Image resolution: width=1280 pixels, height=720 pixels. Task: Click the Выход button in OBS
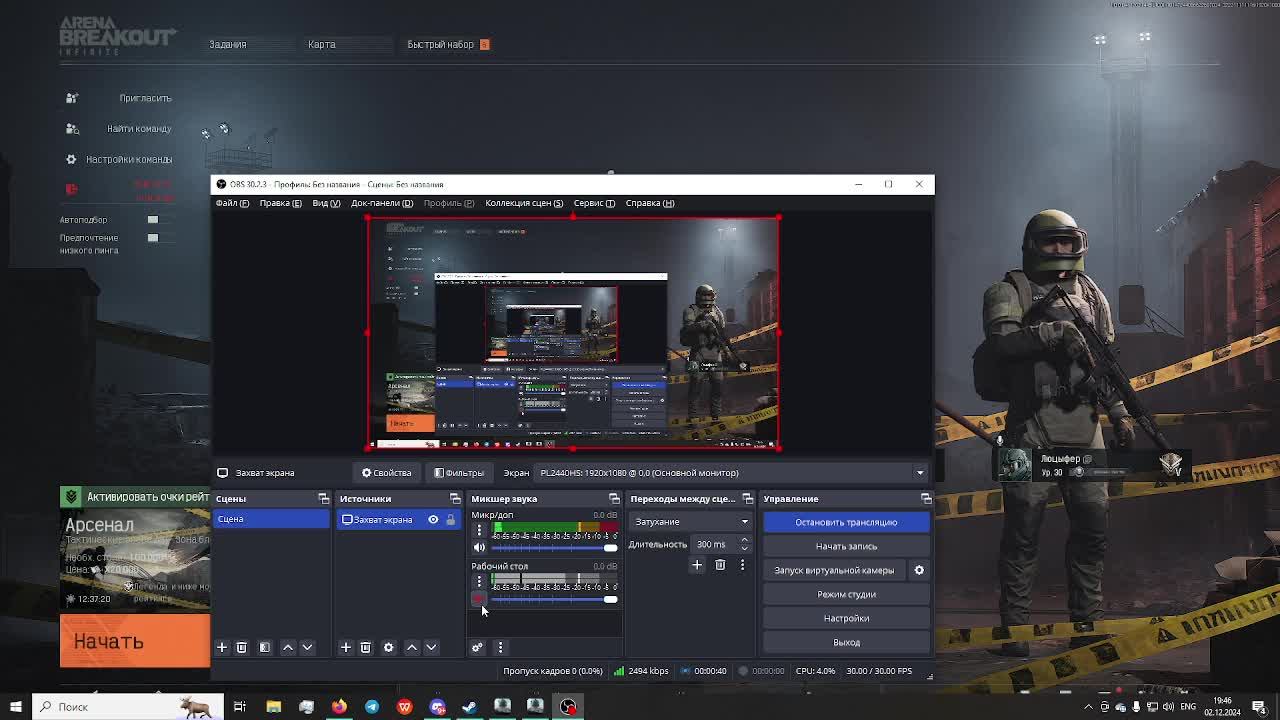846,642
